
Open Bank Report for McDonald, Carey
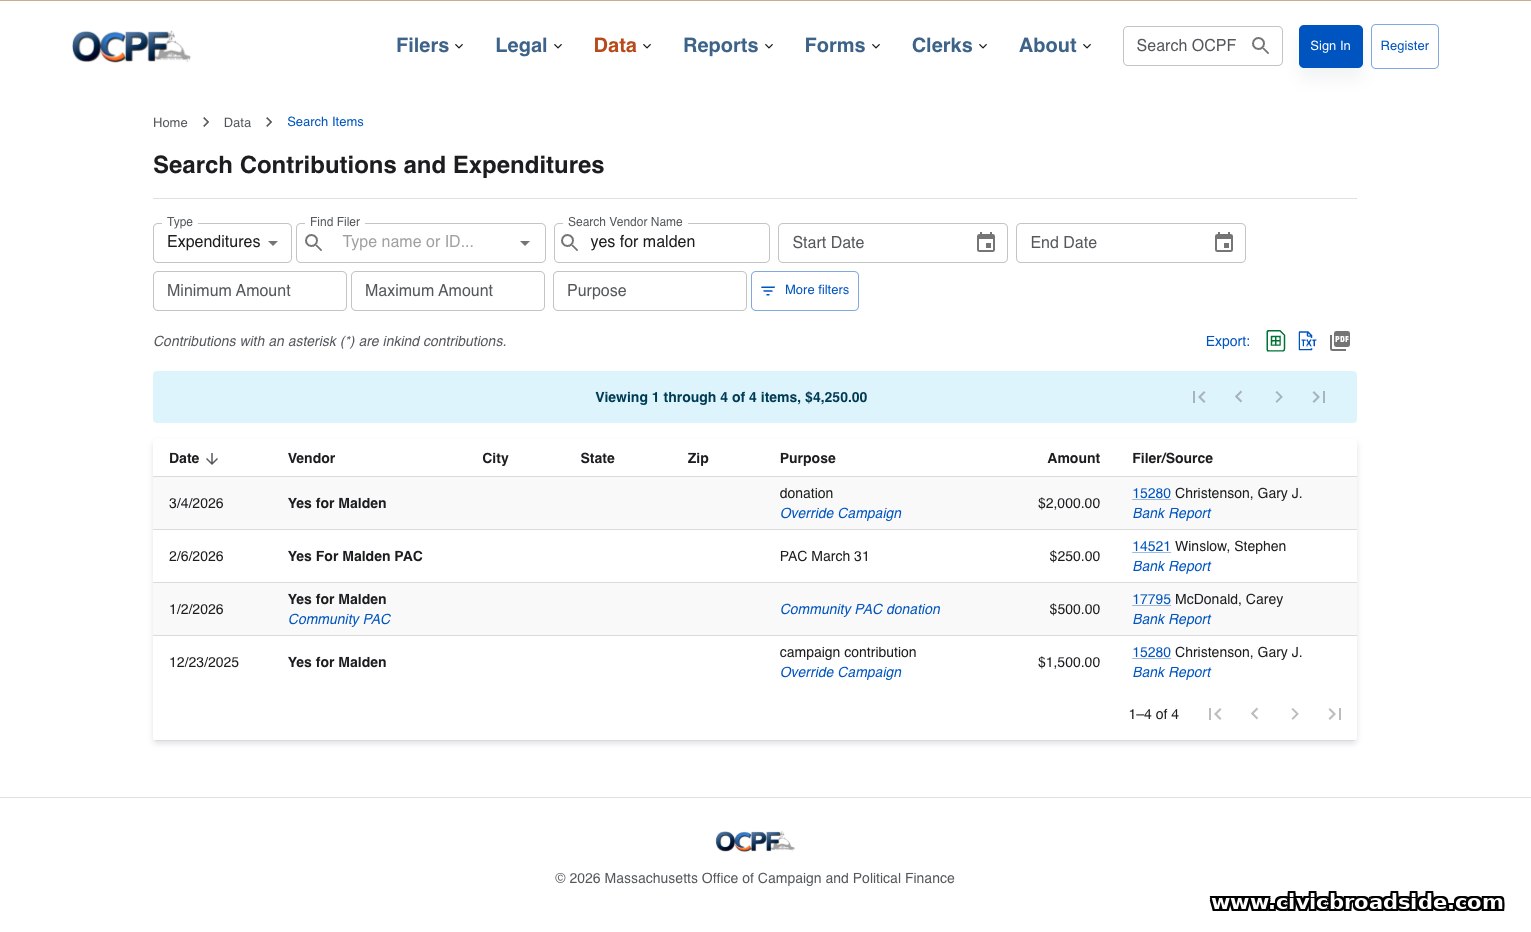pos(1171,620)
